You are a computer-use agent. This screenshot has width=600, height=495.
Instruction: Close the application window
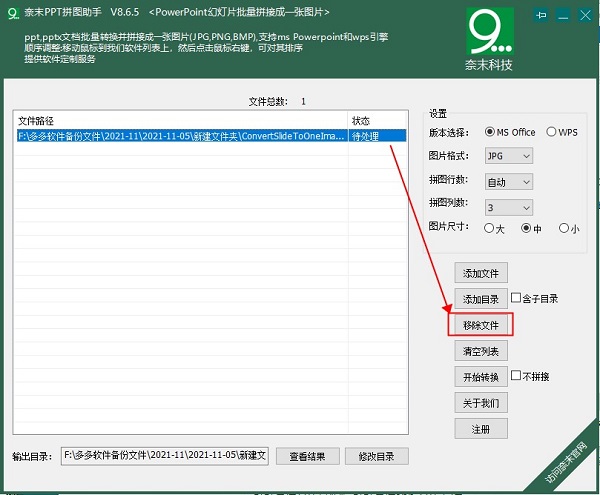tap(585, 15)
